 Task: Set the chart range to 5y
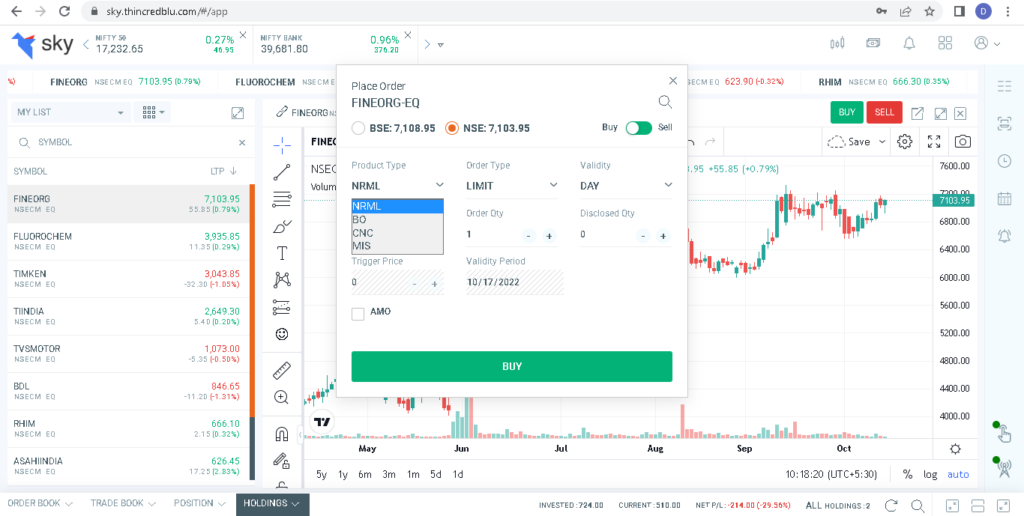(x=321, y=475)
